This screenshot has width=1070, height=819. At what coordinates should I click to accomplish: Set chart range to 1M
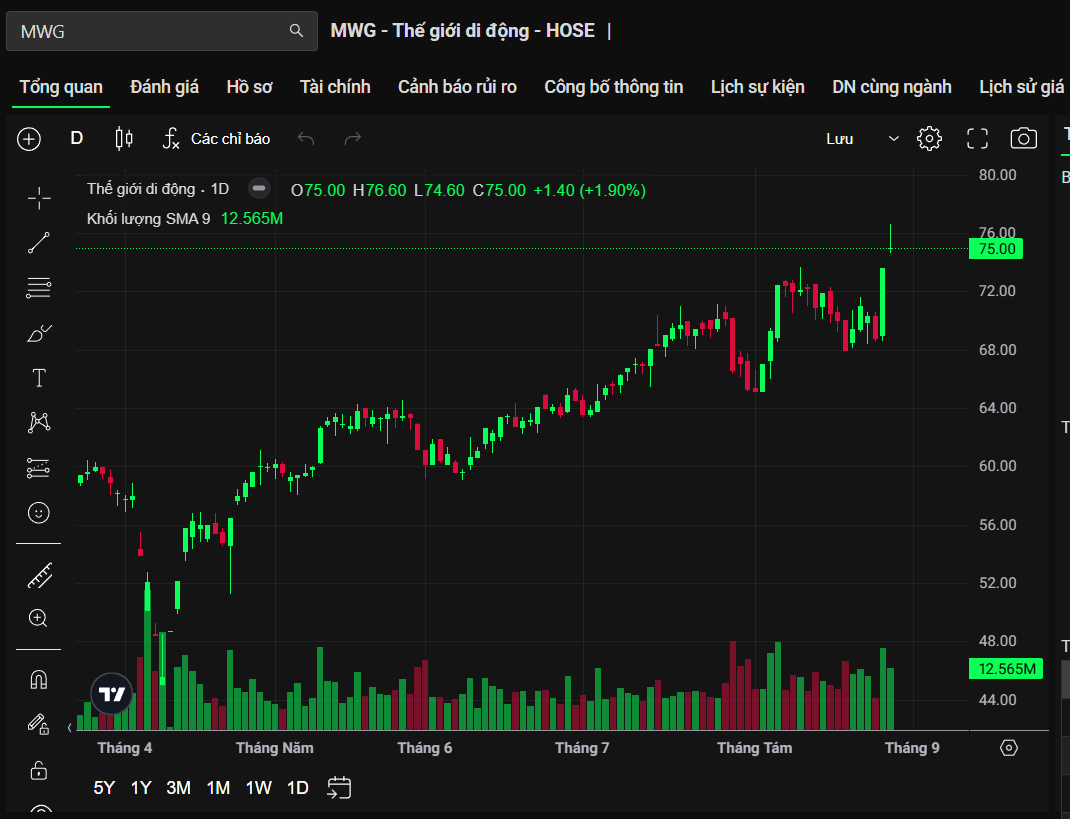(218, 788)
